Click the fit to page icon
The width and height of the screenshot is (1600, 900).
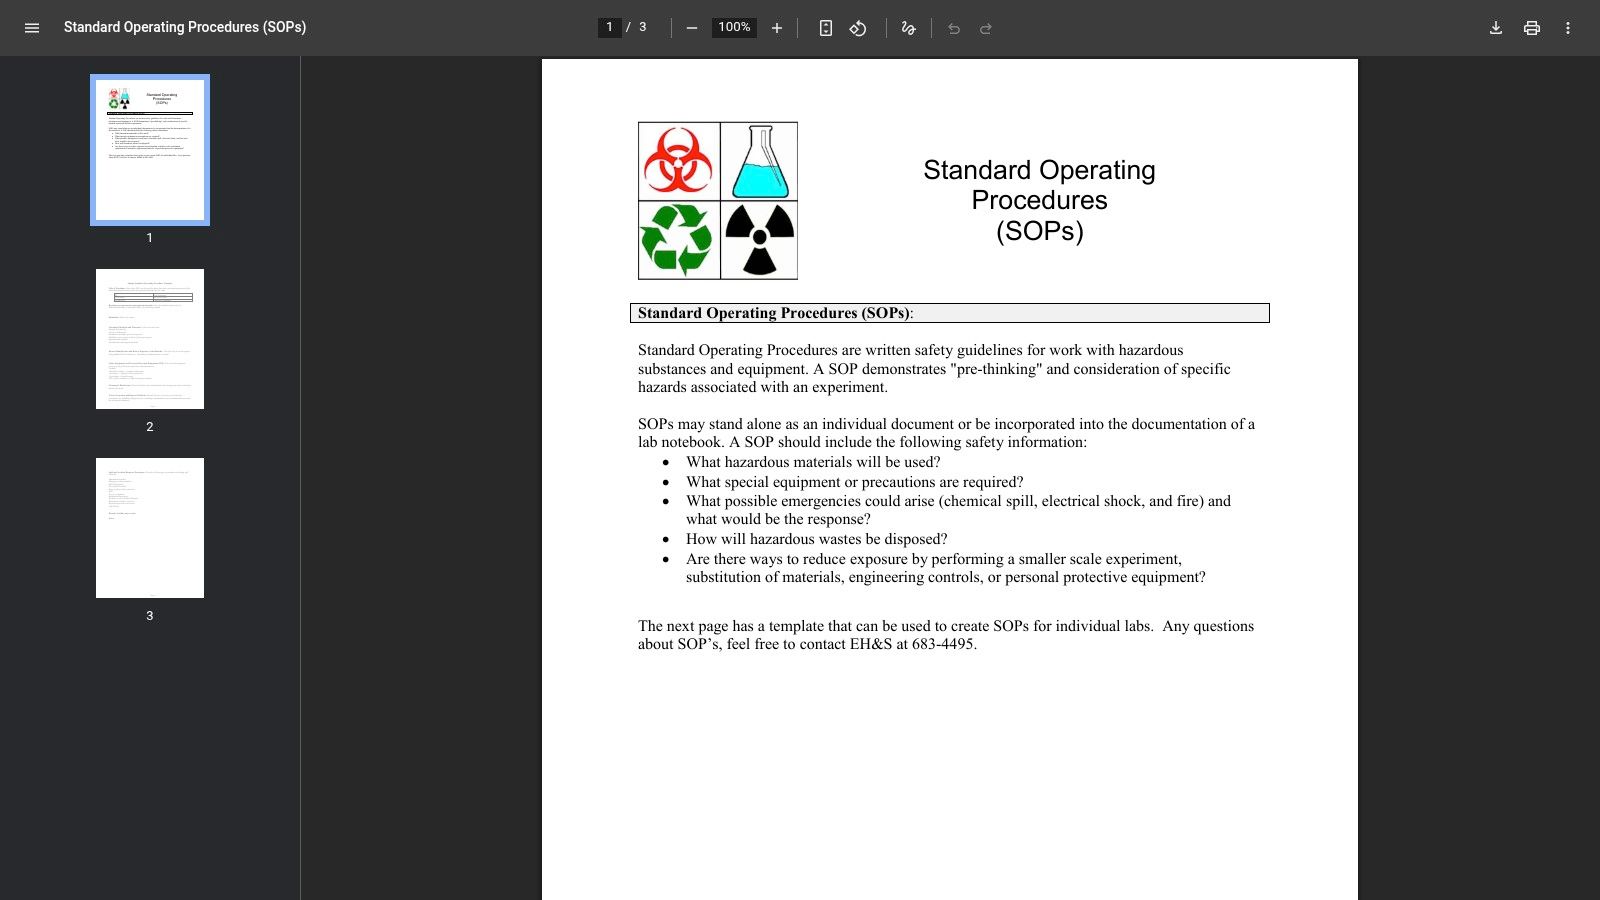pos(825,28)
